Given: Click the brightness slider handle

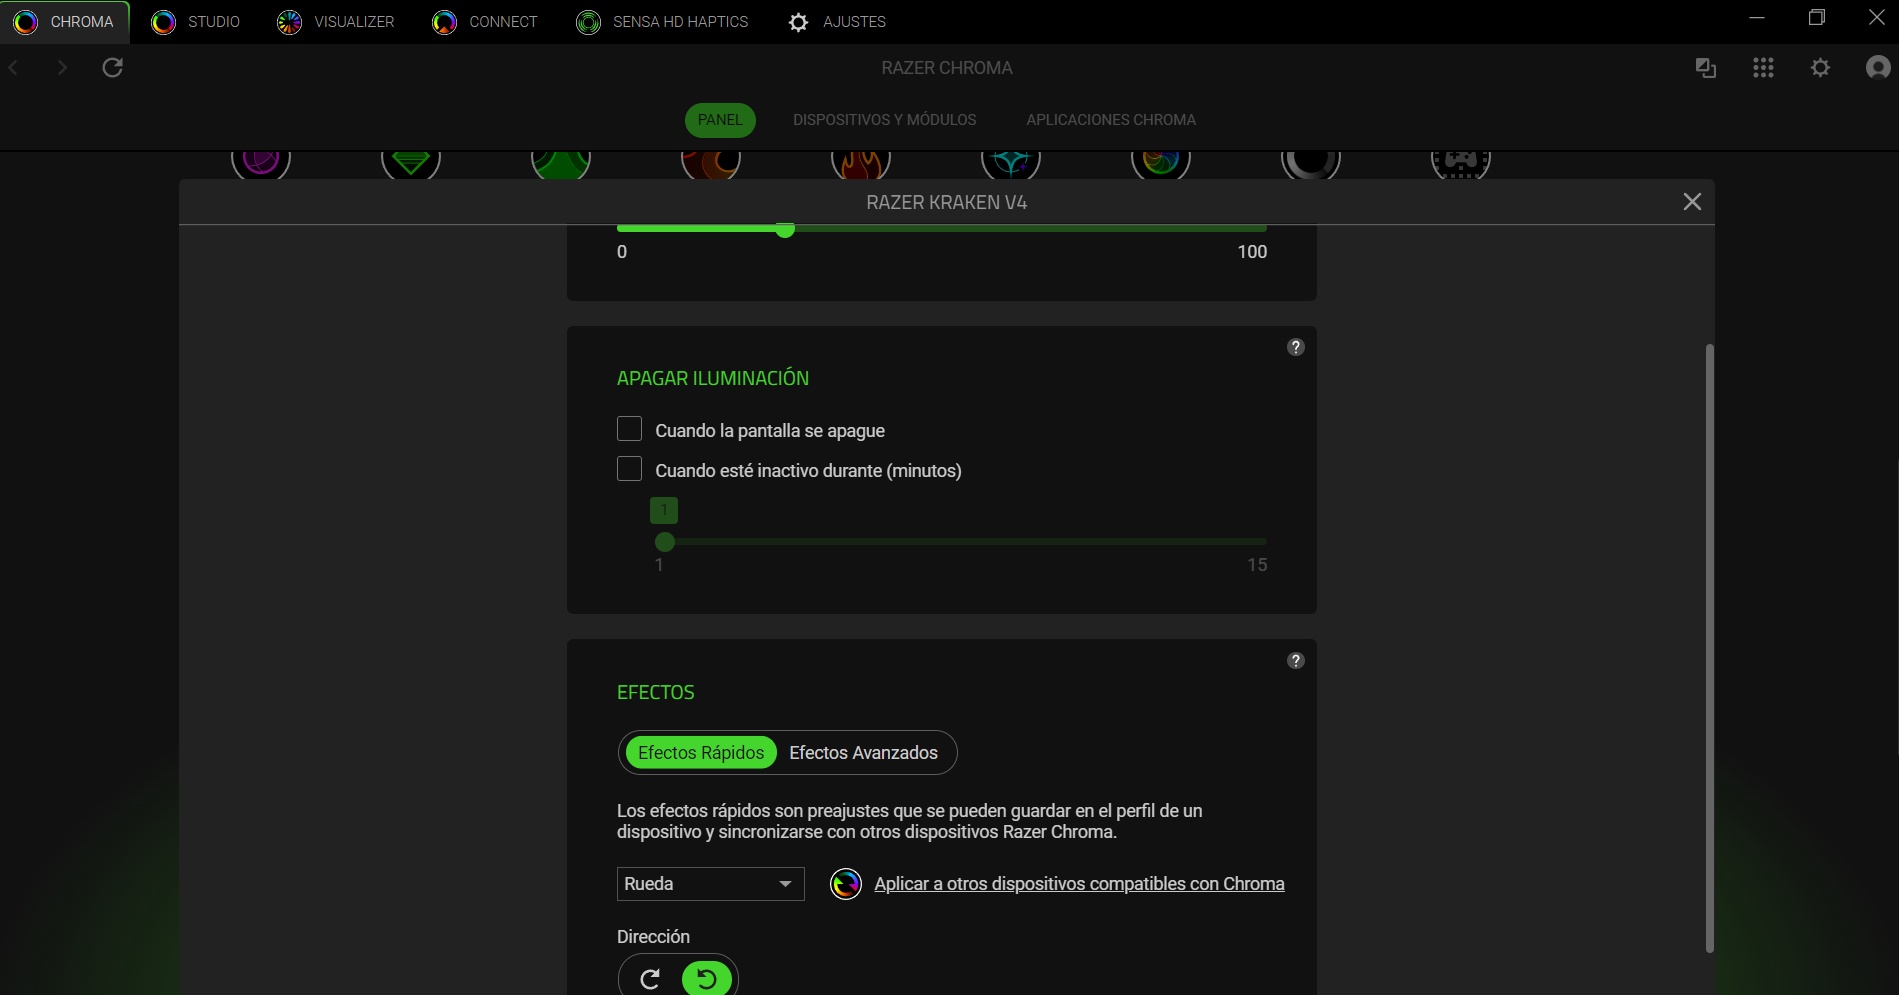Looking at the screenshot, I should 785,230.
